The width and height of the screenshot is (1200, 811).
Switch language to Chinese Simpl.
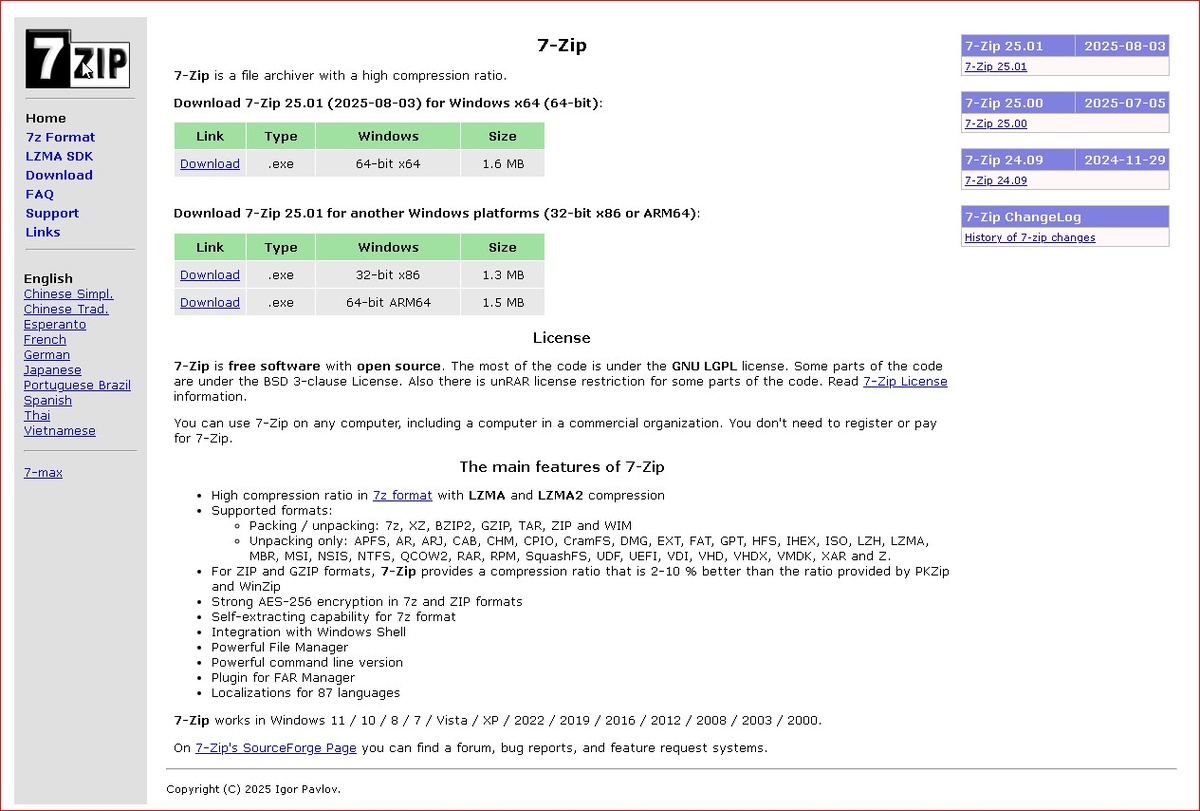click(x=69, y=294)
